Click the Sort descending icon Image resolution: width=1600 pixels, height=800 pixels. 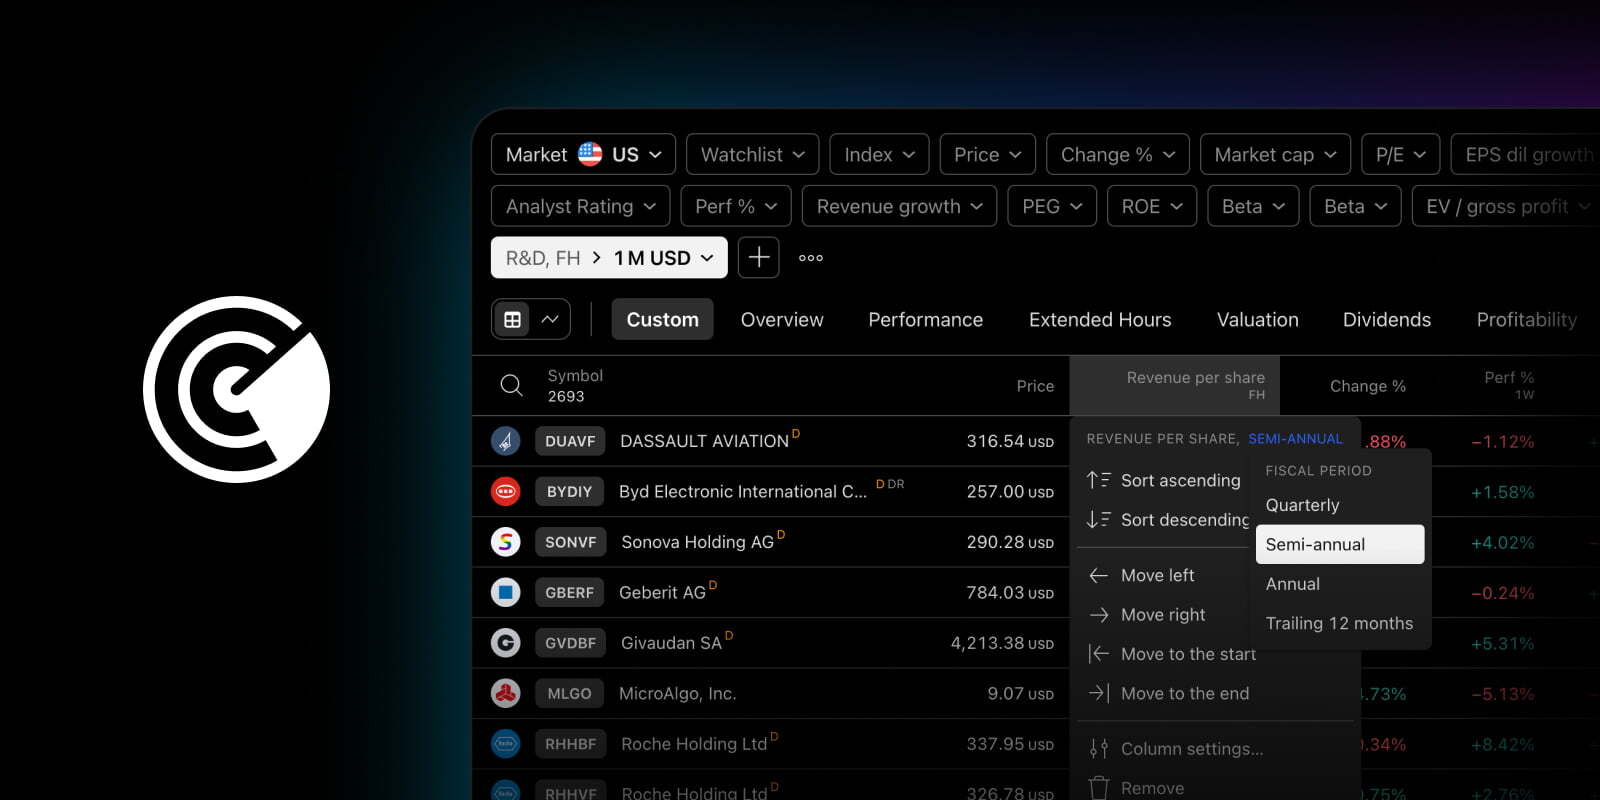coord(1099,520)
